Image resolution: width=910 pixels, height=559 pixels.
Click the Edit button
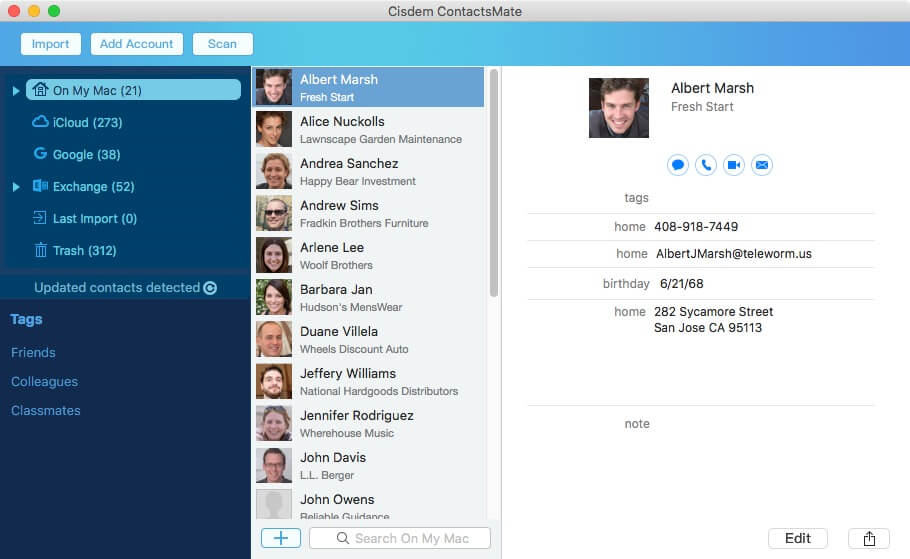tap(797, 538)
